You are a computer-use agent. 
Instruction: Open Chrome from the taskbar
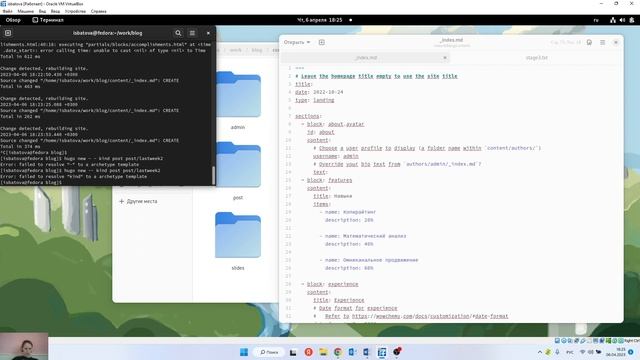[338, 352]
